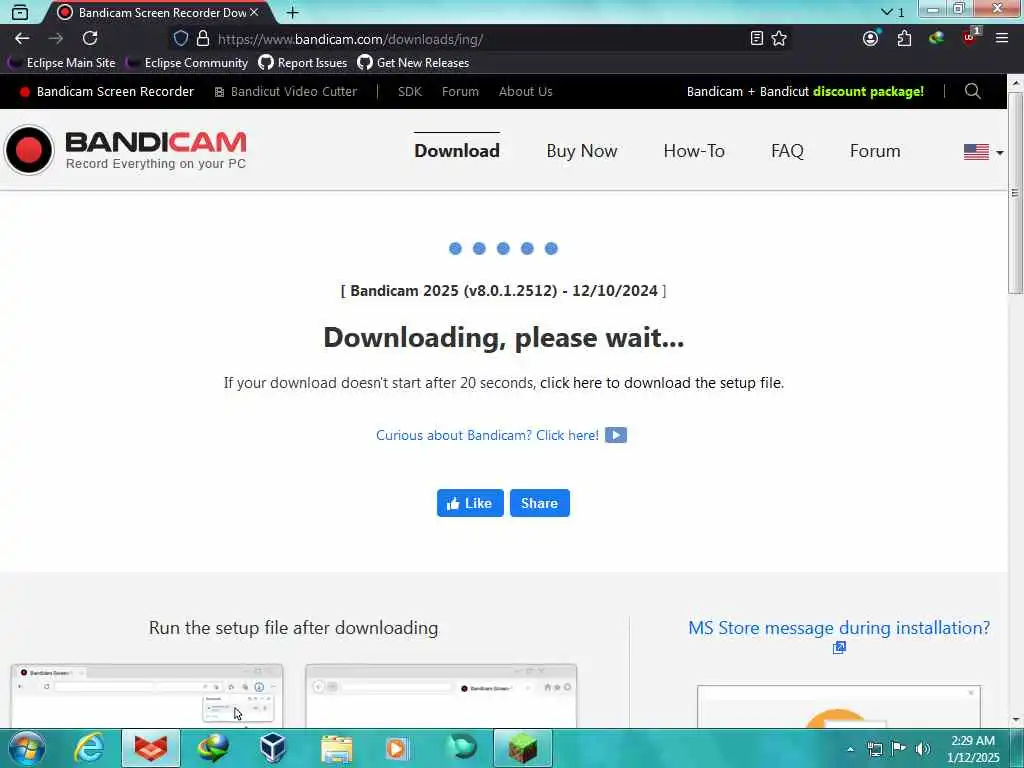Click the play video icon beside Curious link

pyautogui.click(x=616, y=435)
